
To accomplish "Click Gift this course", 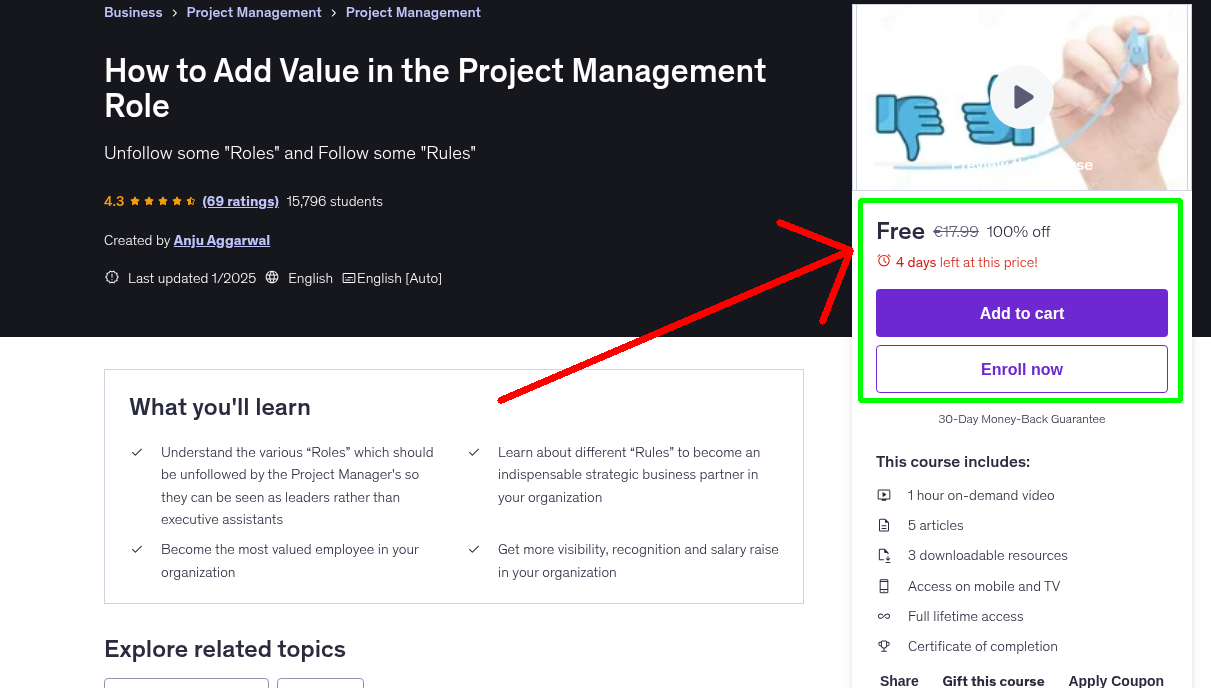I will (992, 680).
